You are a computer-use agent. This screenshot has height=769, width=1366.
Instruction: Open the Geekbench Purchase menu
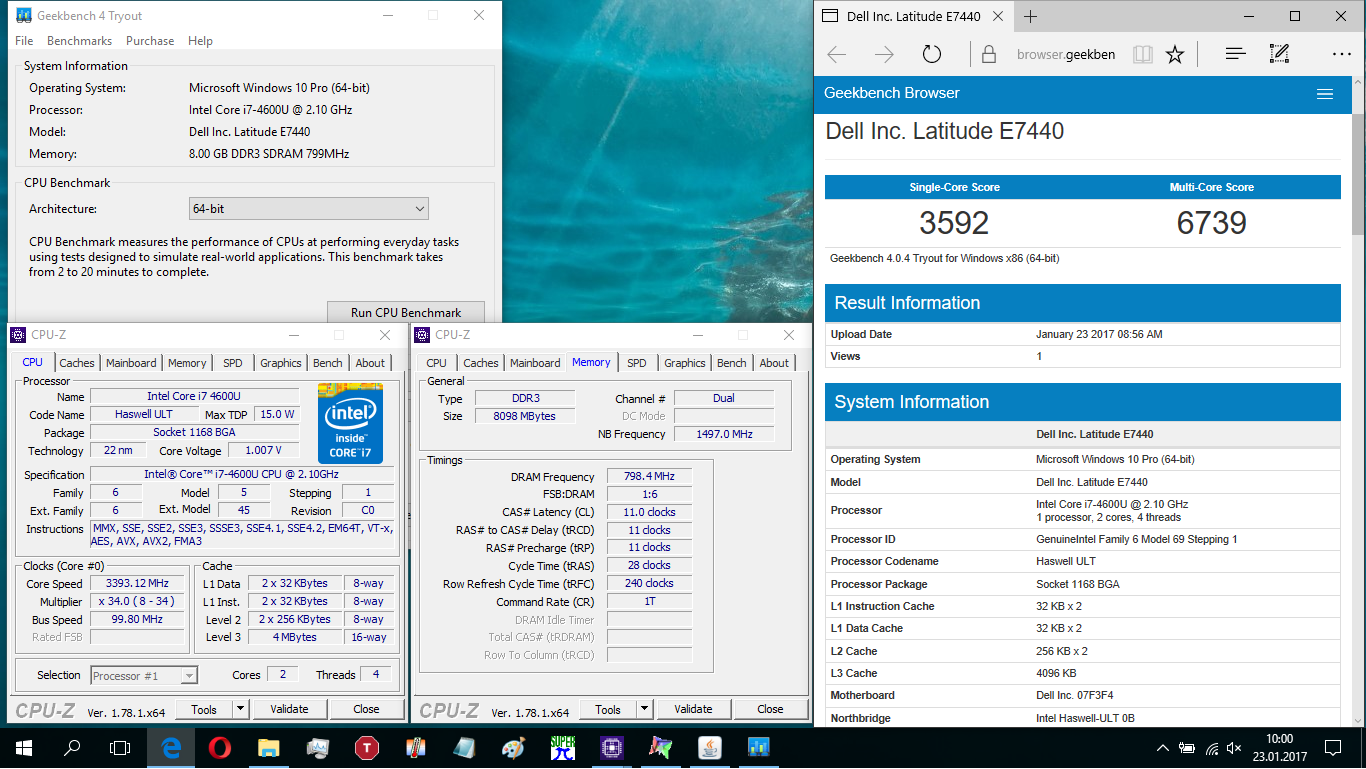150,41
